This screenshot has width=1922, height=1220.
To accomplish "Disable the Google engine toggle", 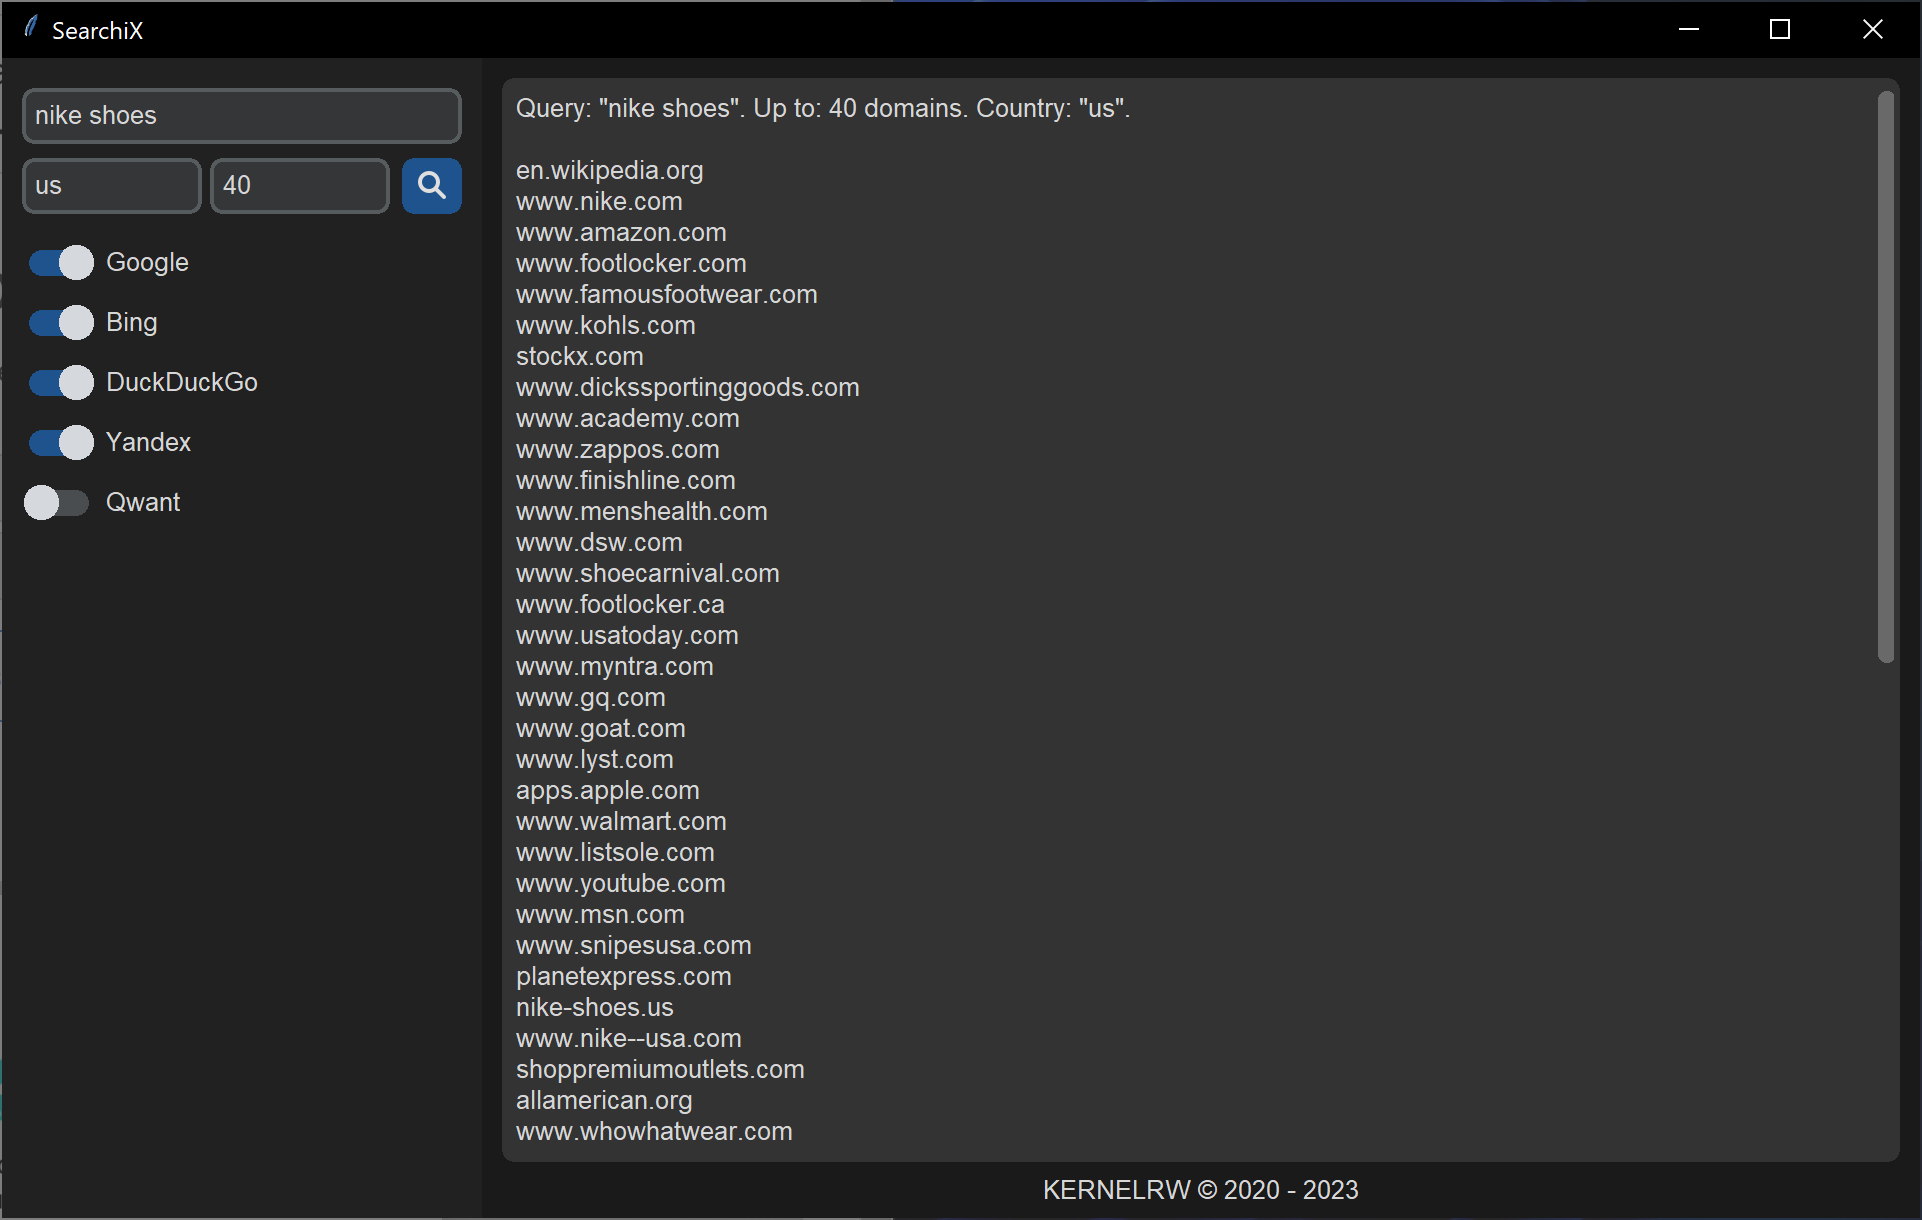I will 60,262.
